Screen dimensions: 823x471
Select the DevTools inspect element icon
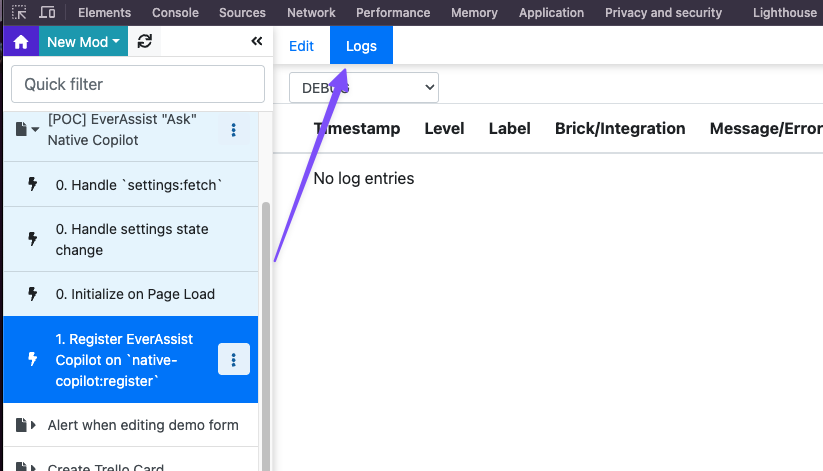pos(19,13)
